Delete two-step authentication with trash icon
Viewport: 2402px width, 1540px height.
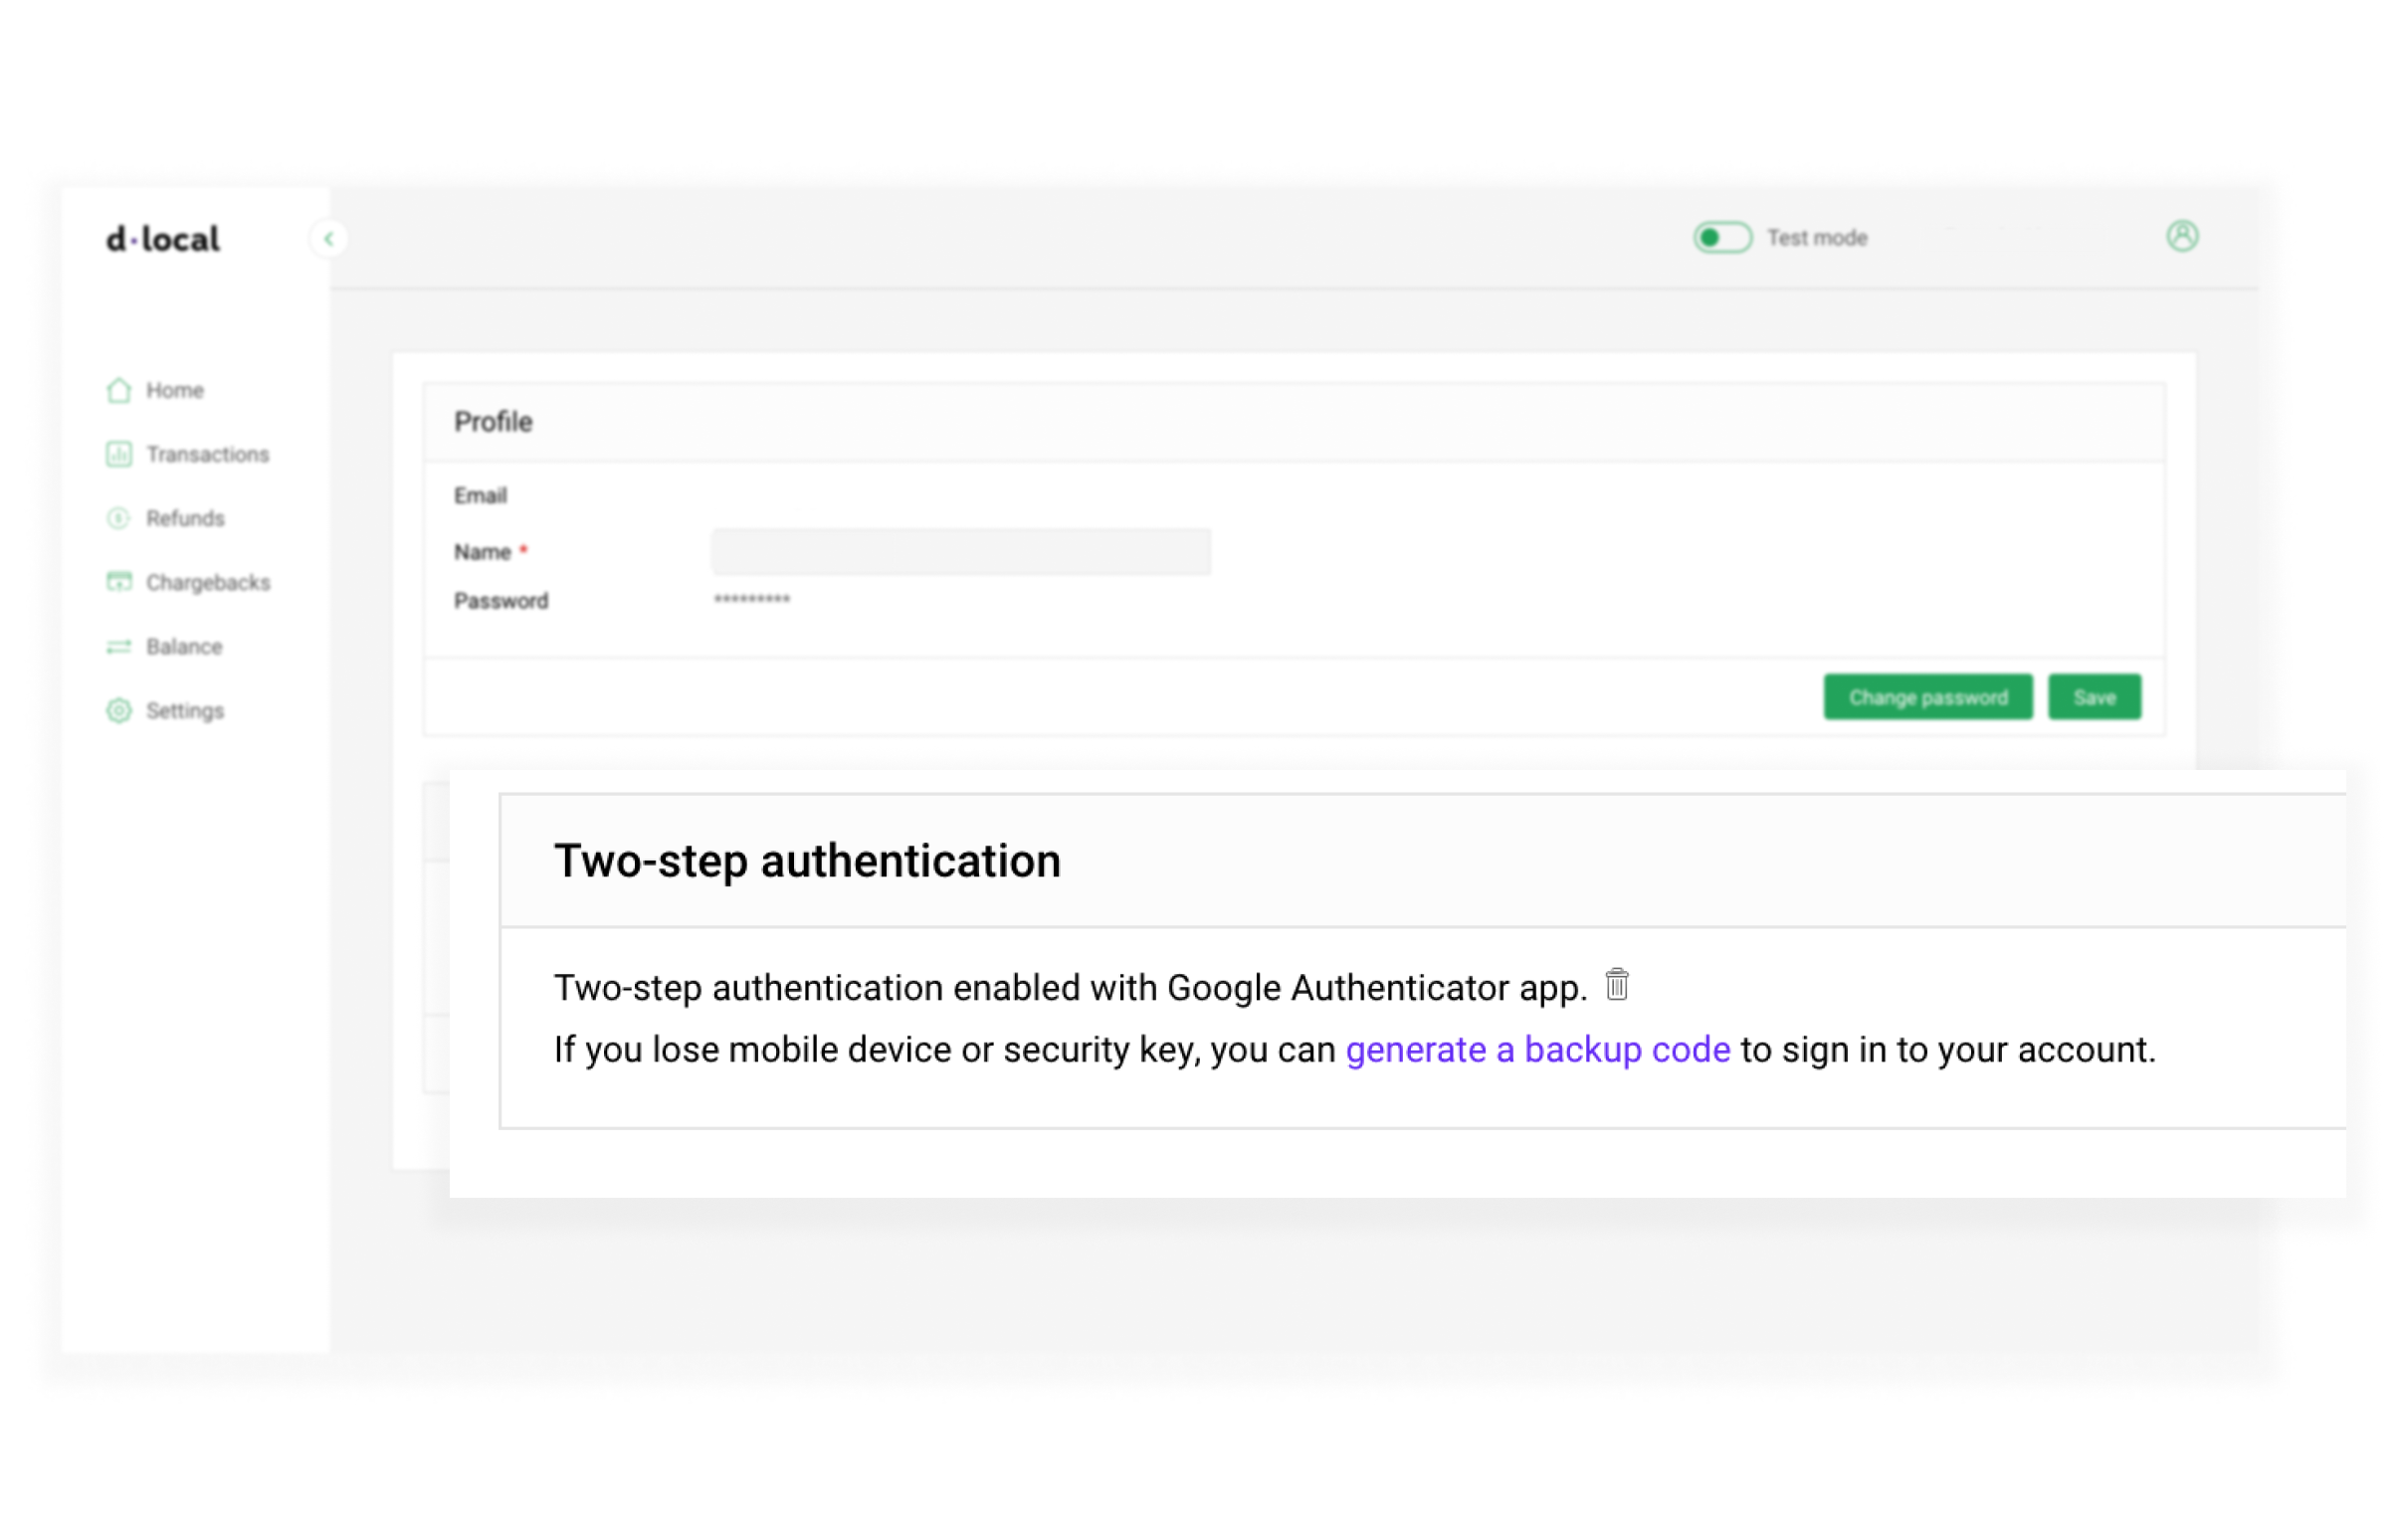(x=1617, y=985)
